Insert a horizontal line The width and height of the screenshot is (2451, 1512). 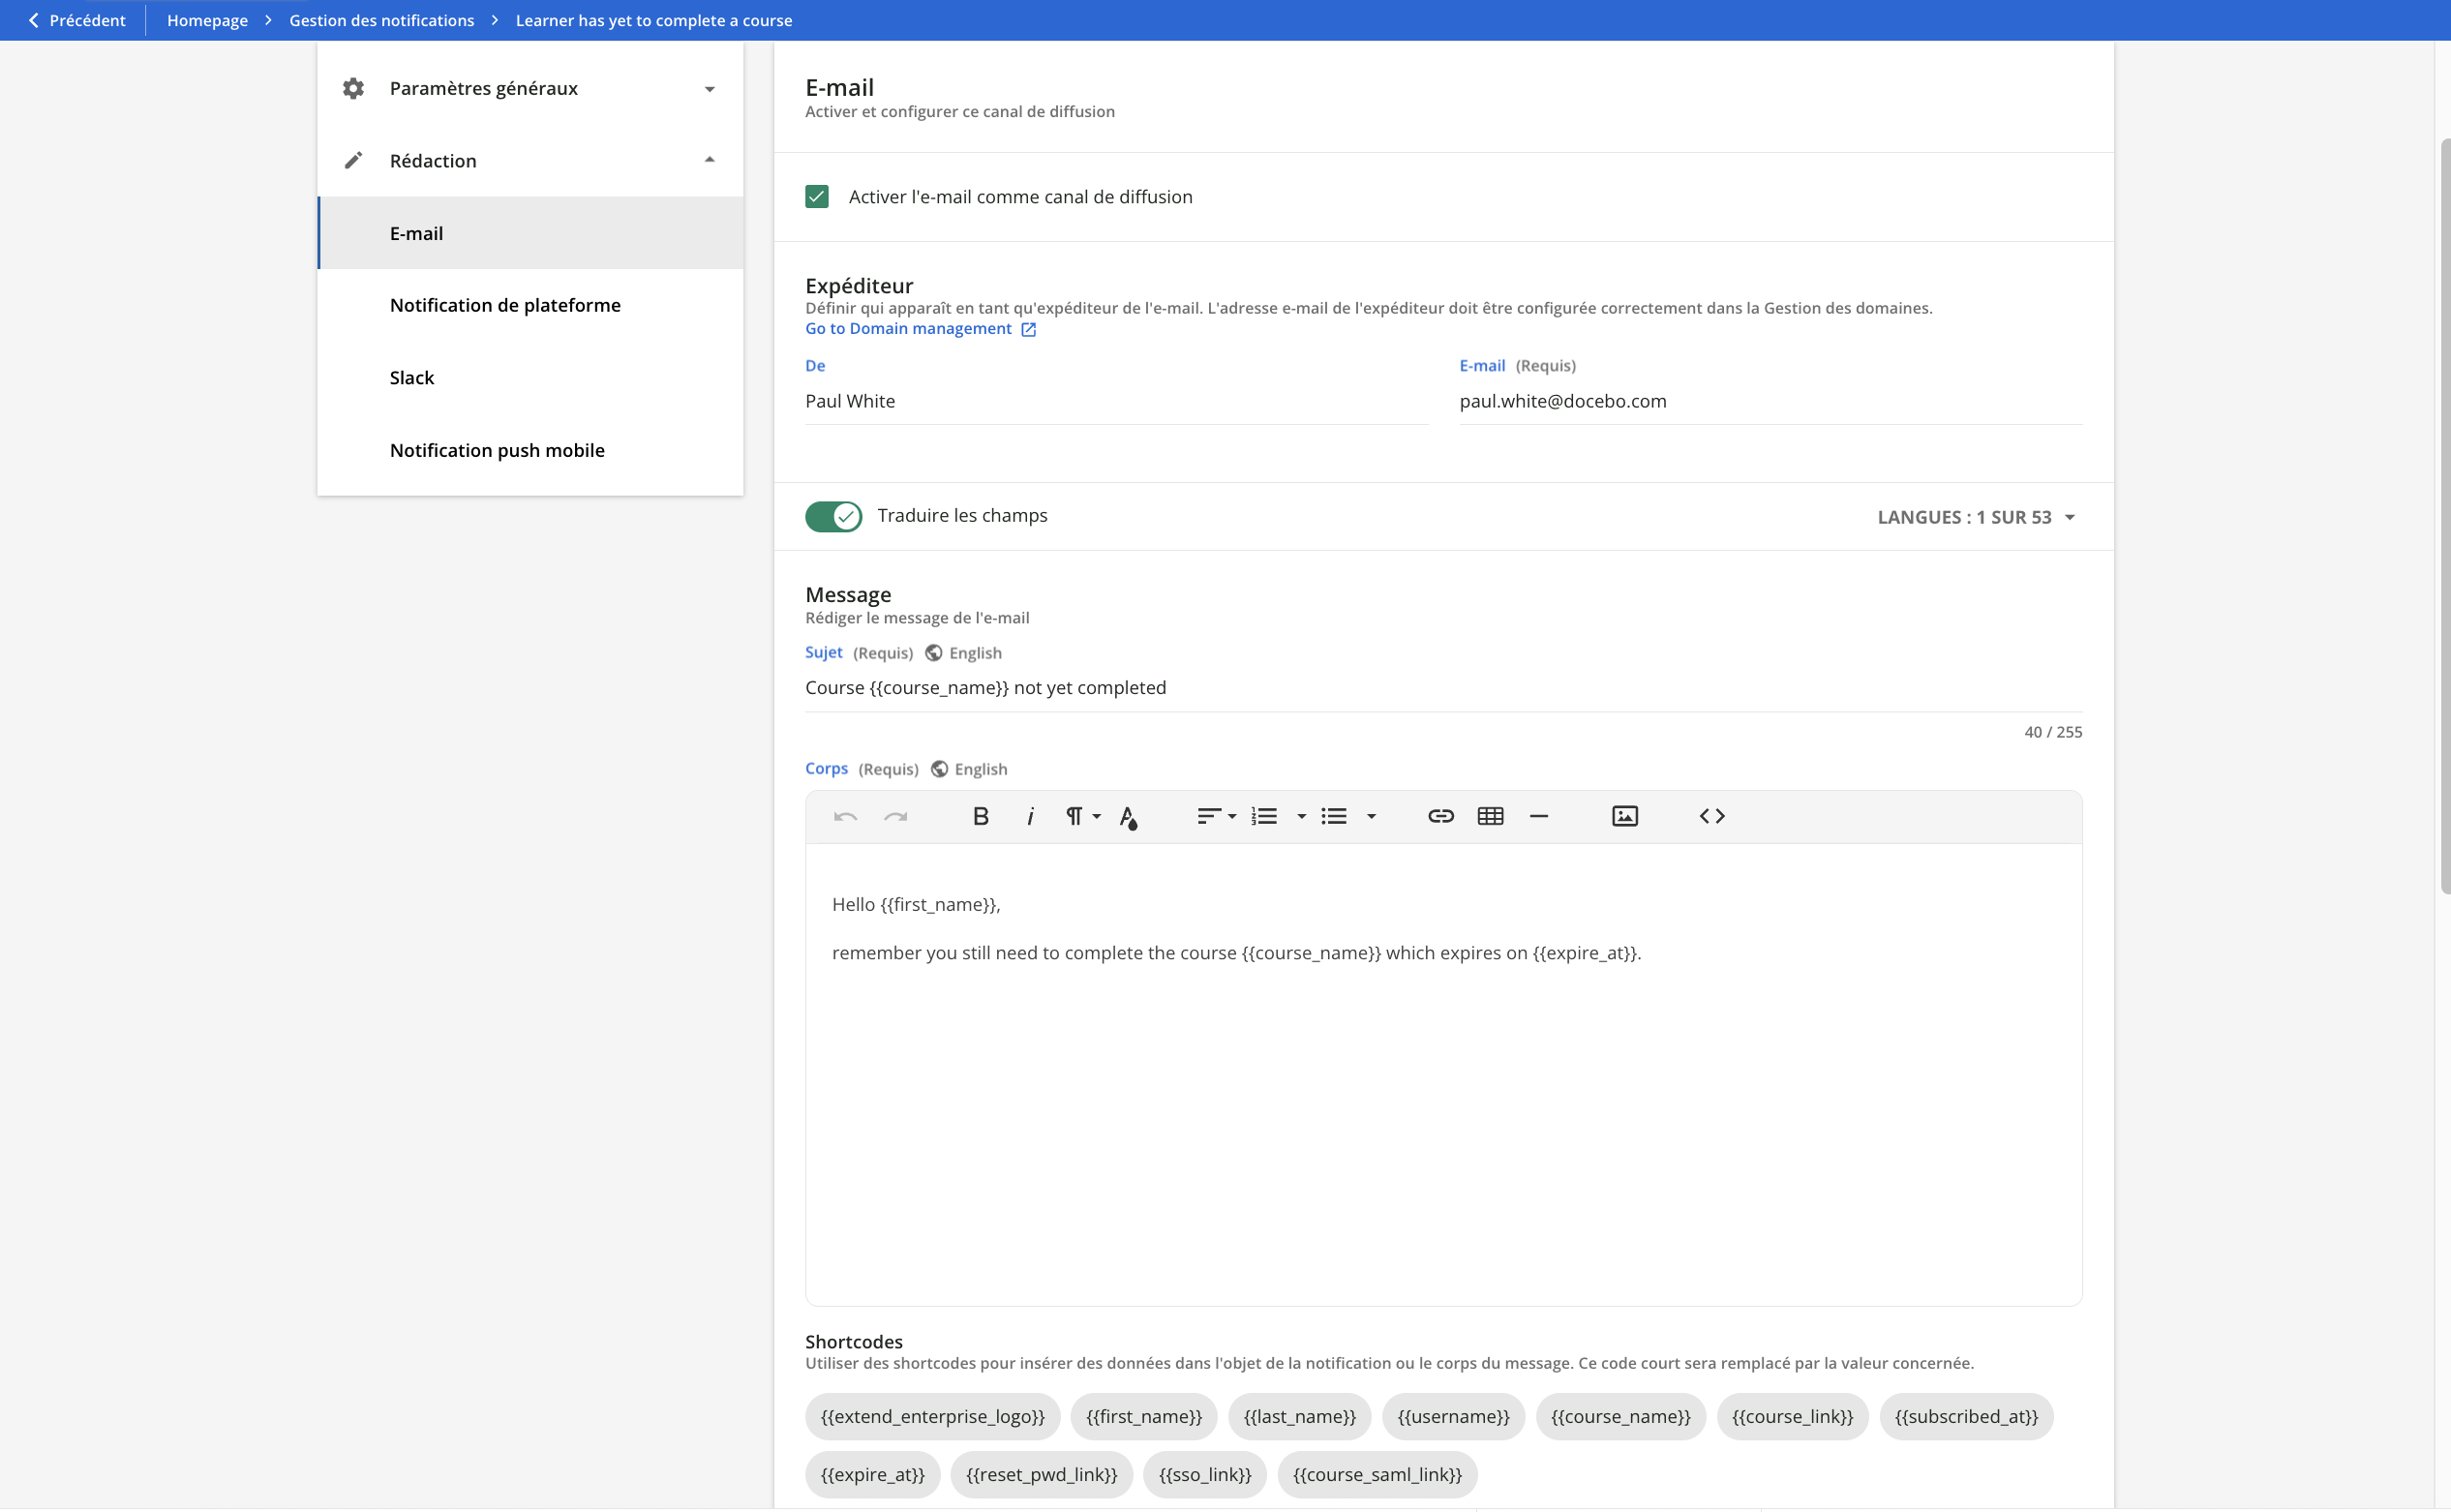point(1538,816)
